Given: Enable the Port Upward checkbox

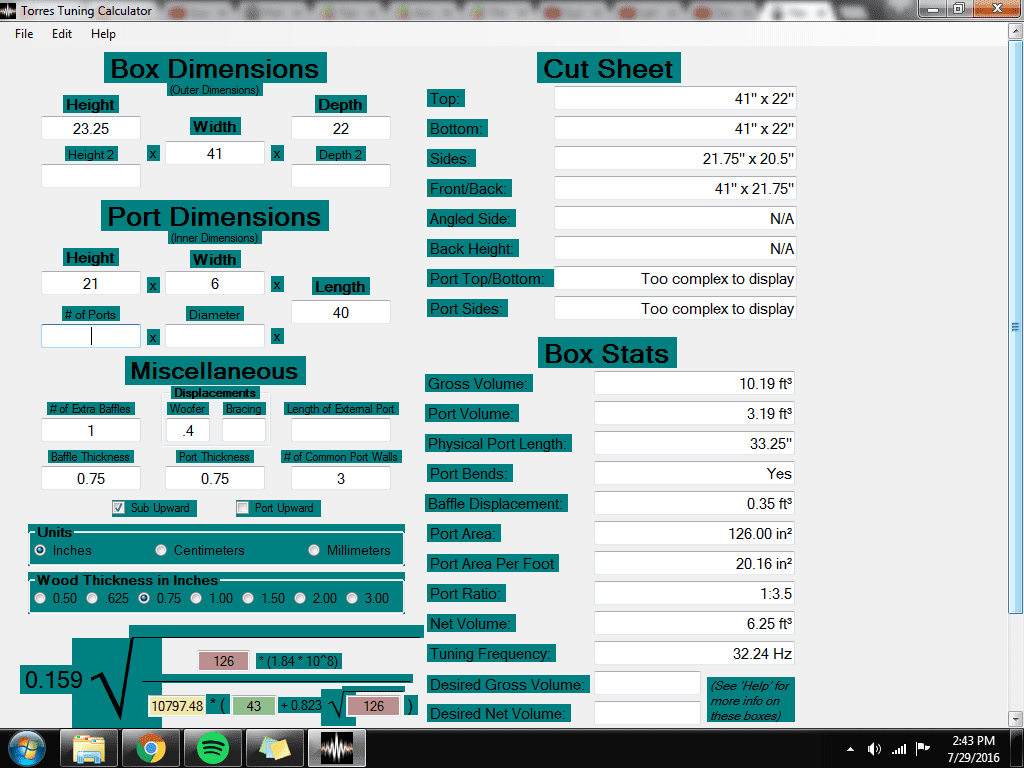Looking at the screenshot, I should click(x=242, y=508).
